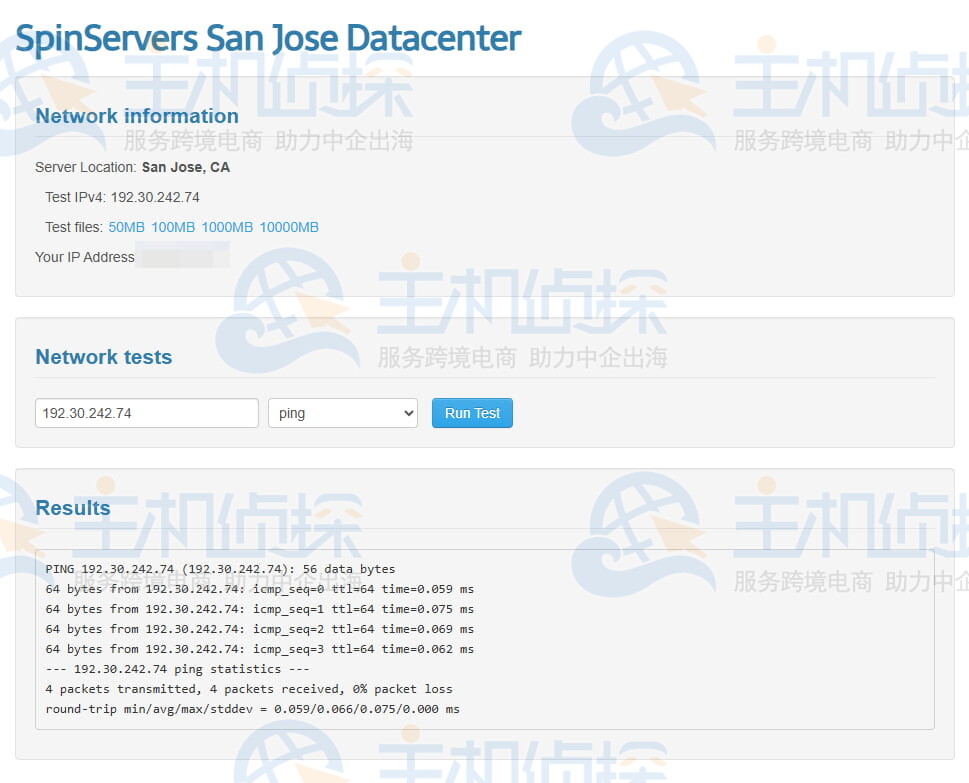Focus the IP address input field
The image size is (969, 783).
[x=146, y=413]
